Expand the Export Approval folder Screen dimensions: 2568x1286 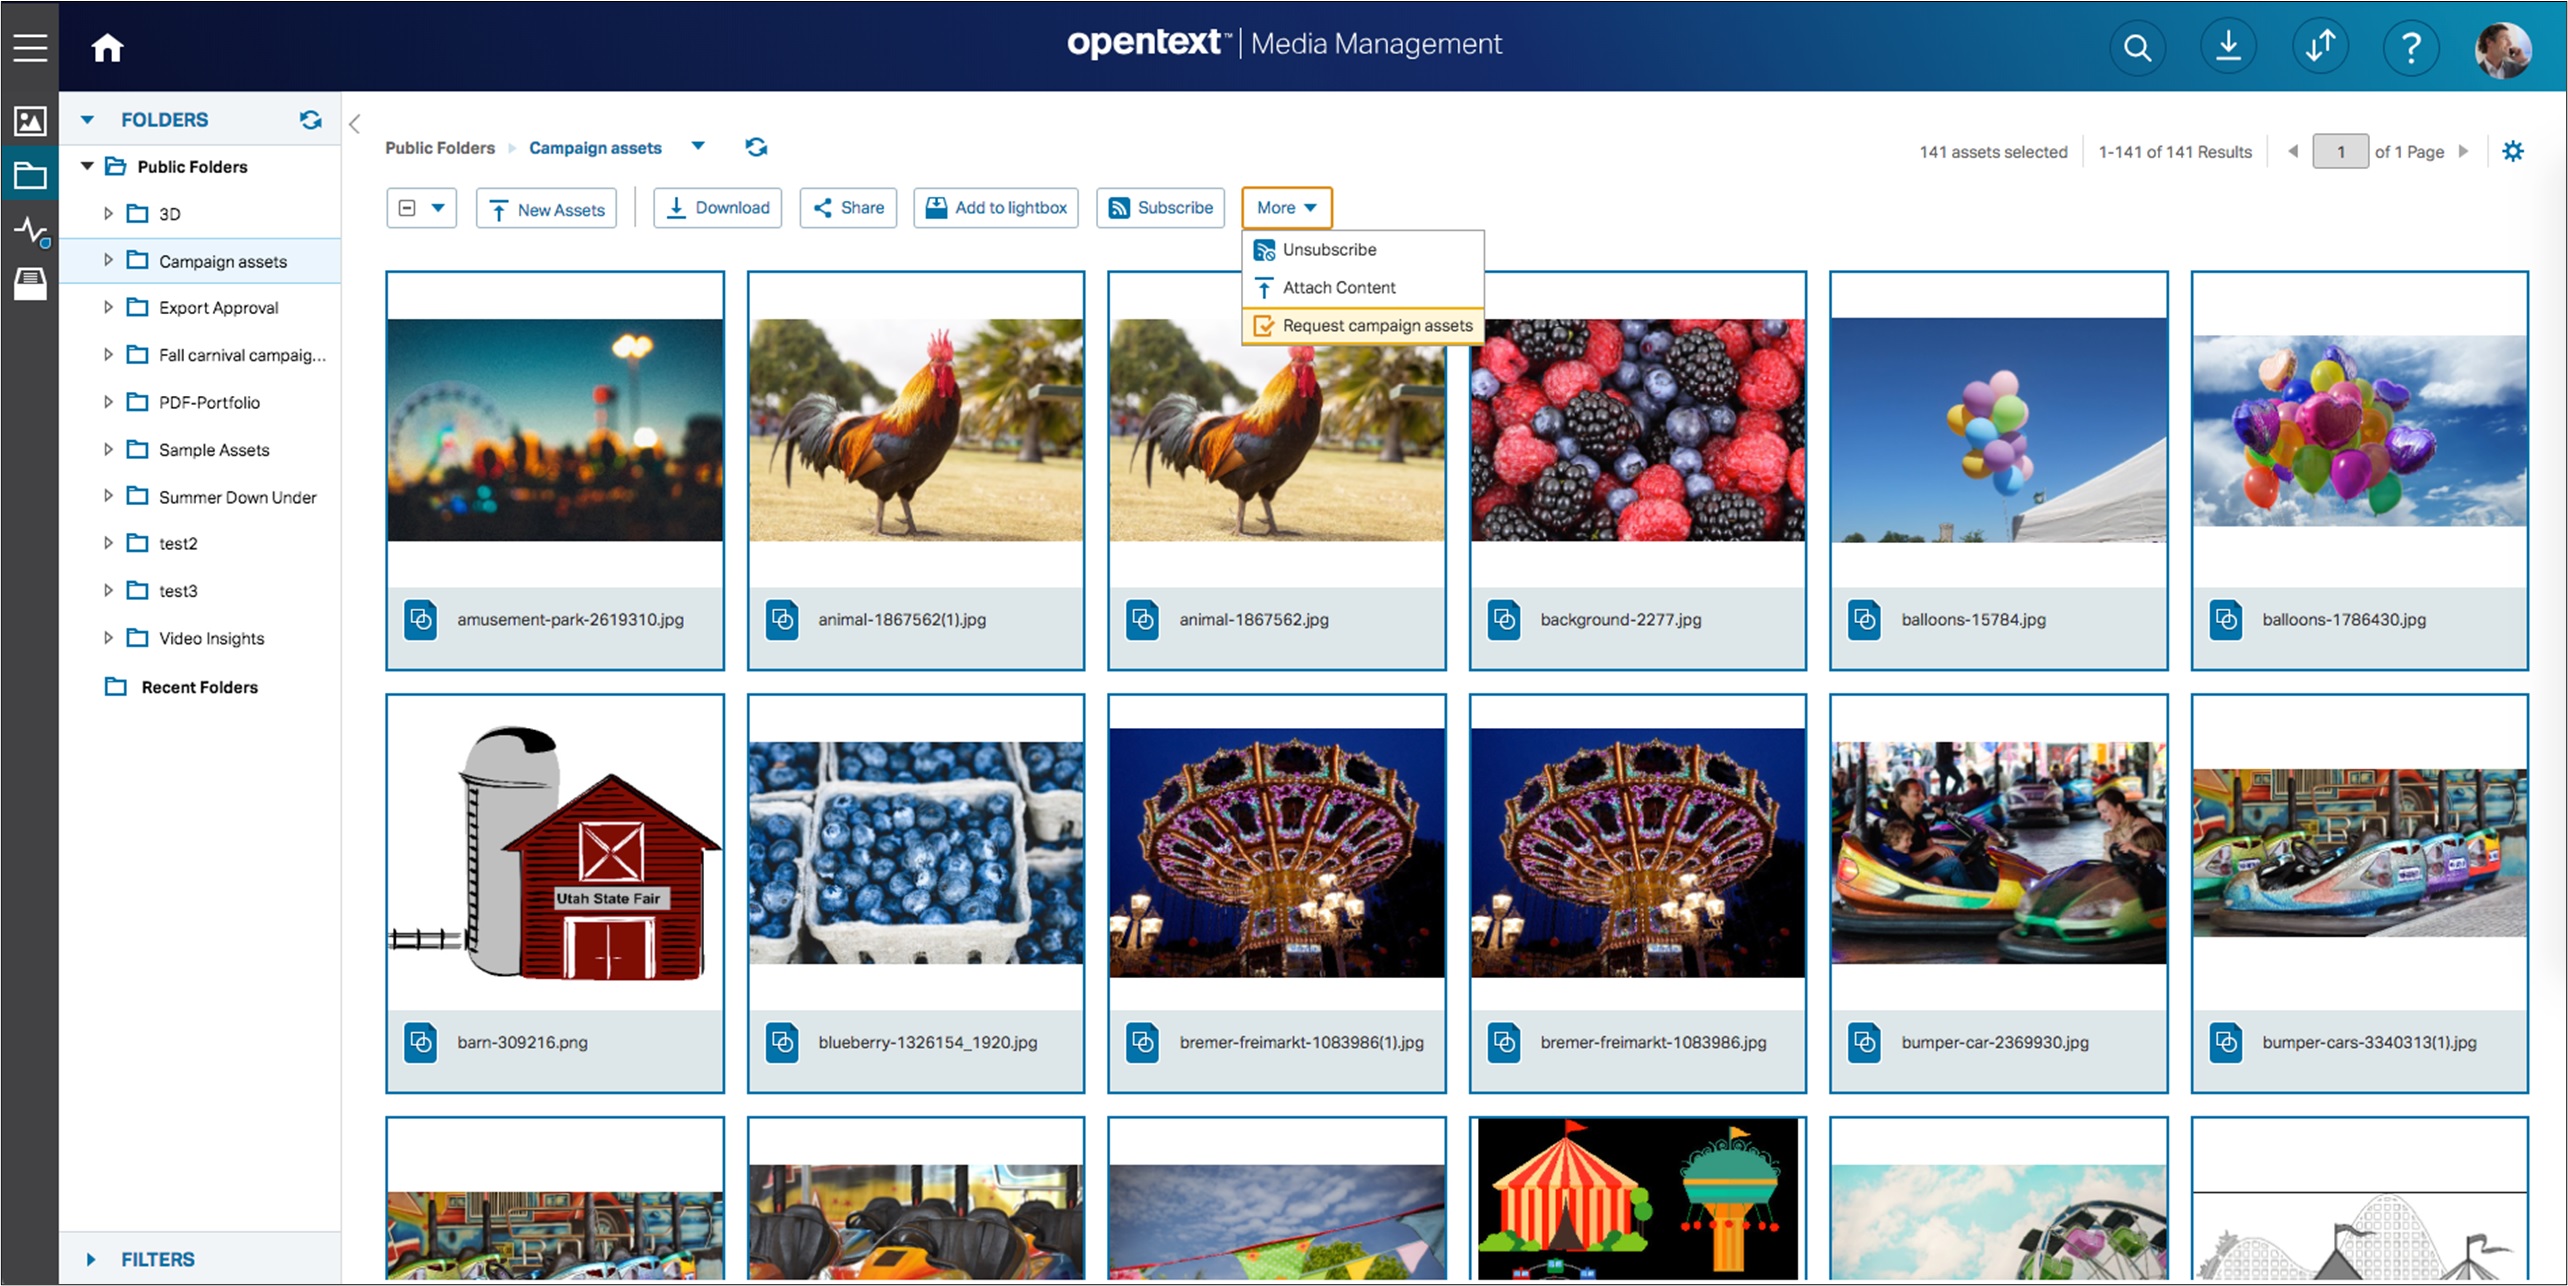[108, 307]
